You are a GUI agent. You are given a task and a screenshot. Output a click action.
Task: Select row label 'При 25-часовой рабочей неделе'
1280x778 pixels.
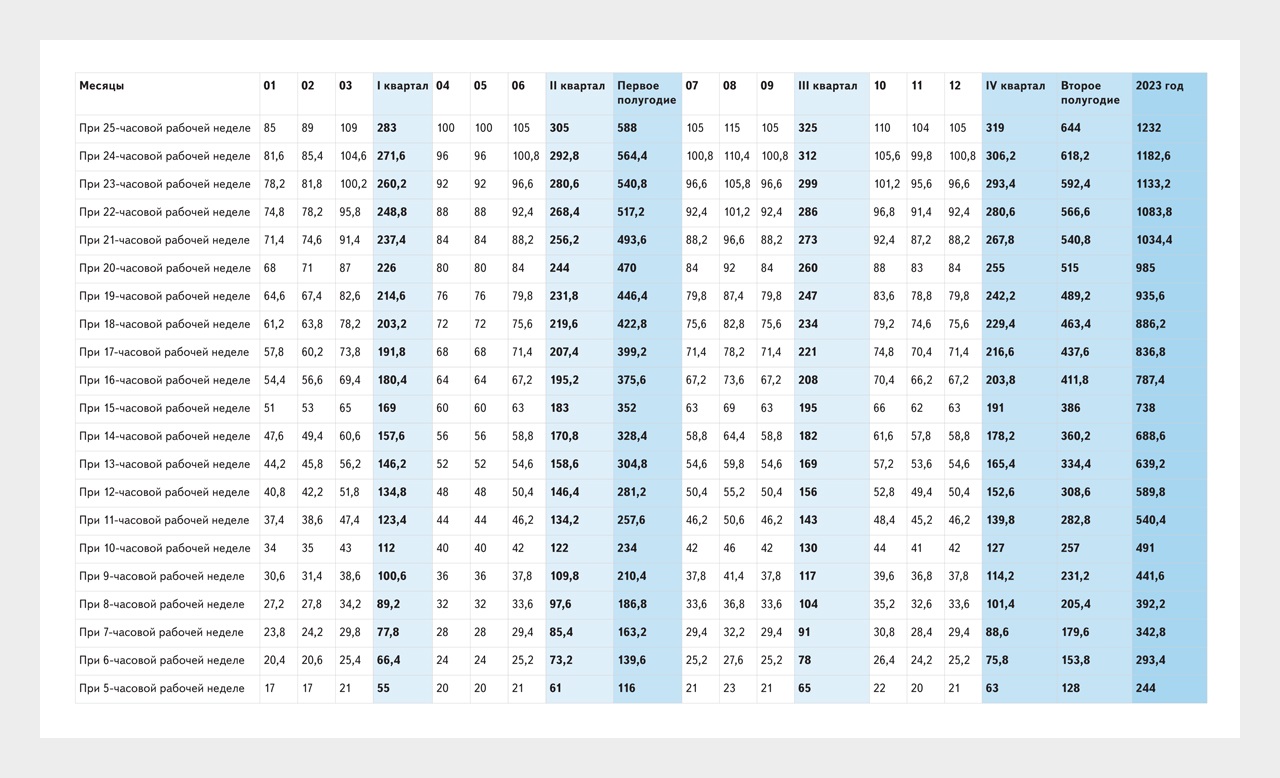pos(165,128)
